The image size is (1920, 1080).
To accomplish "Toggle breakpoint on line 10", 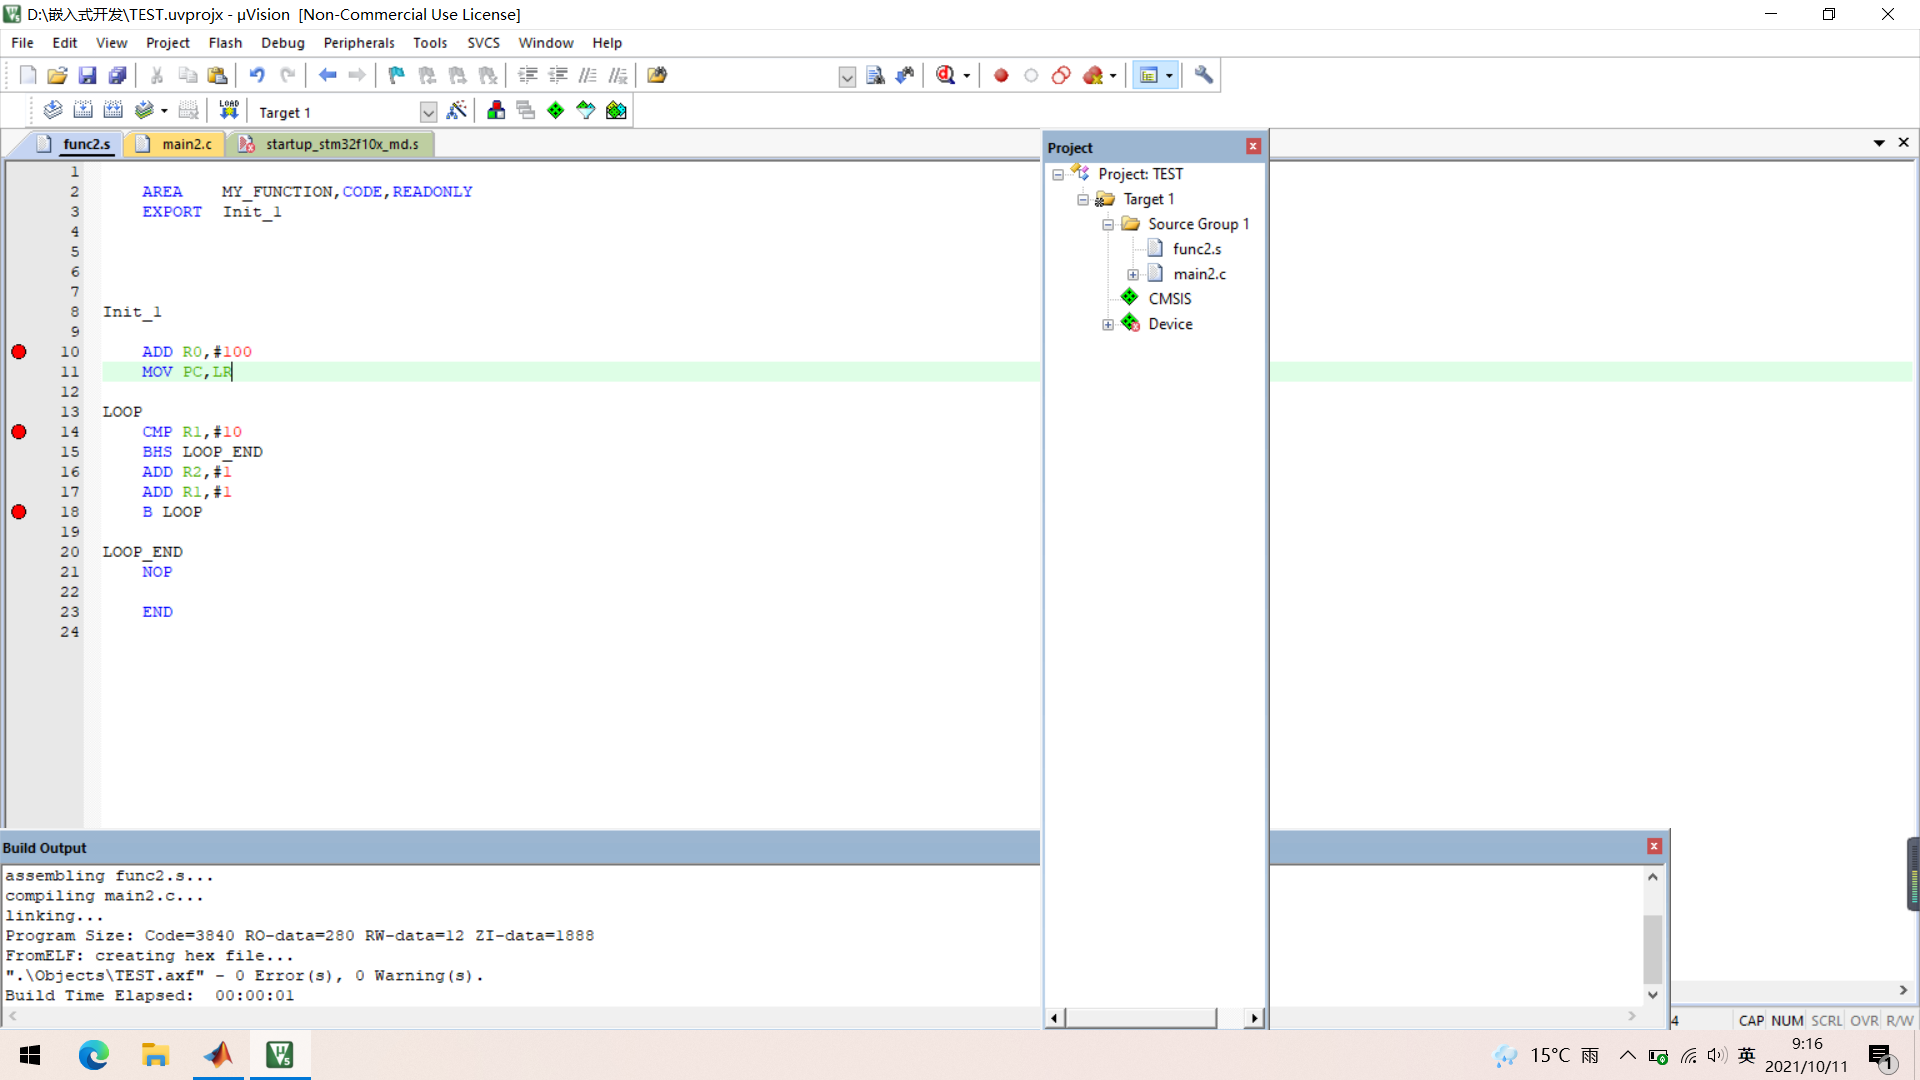I will (19, 352).
